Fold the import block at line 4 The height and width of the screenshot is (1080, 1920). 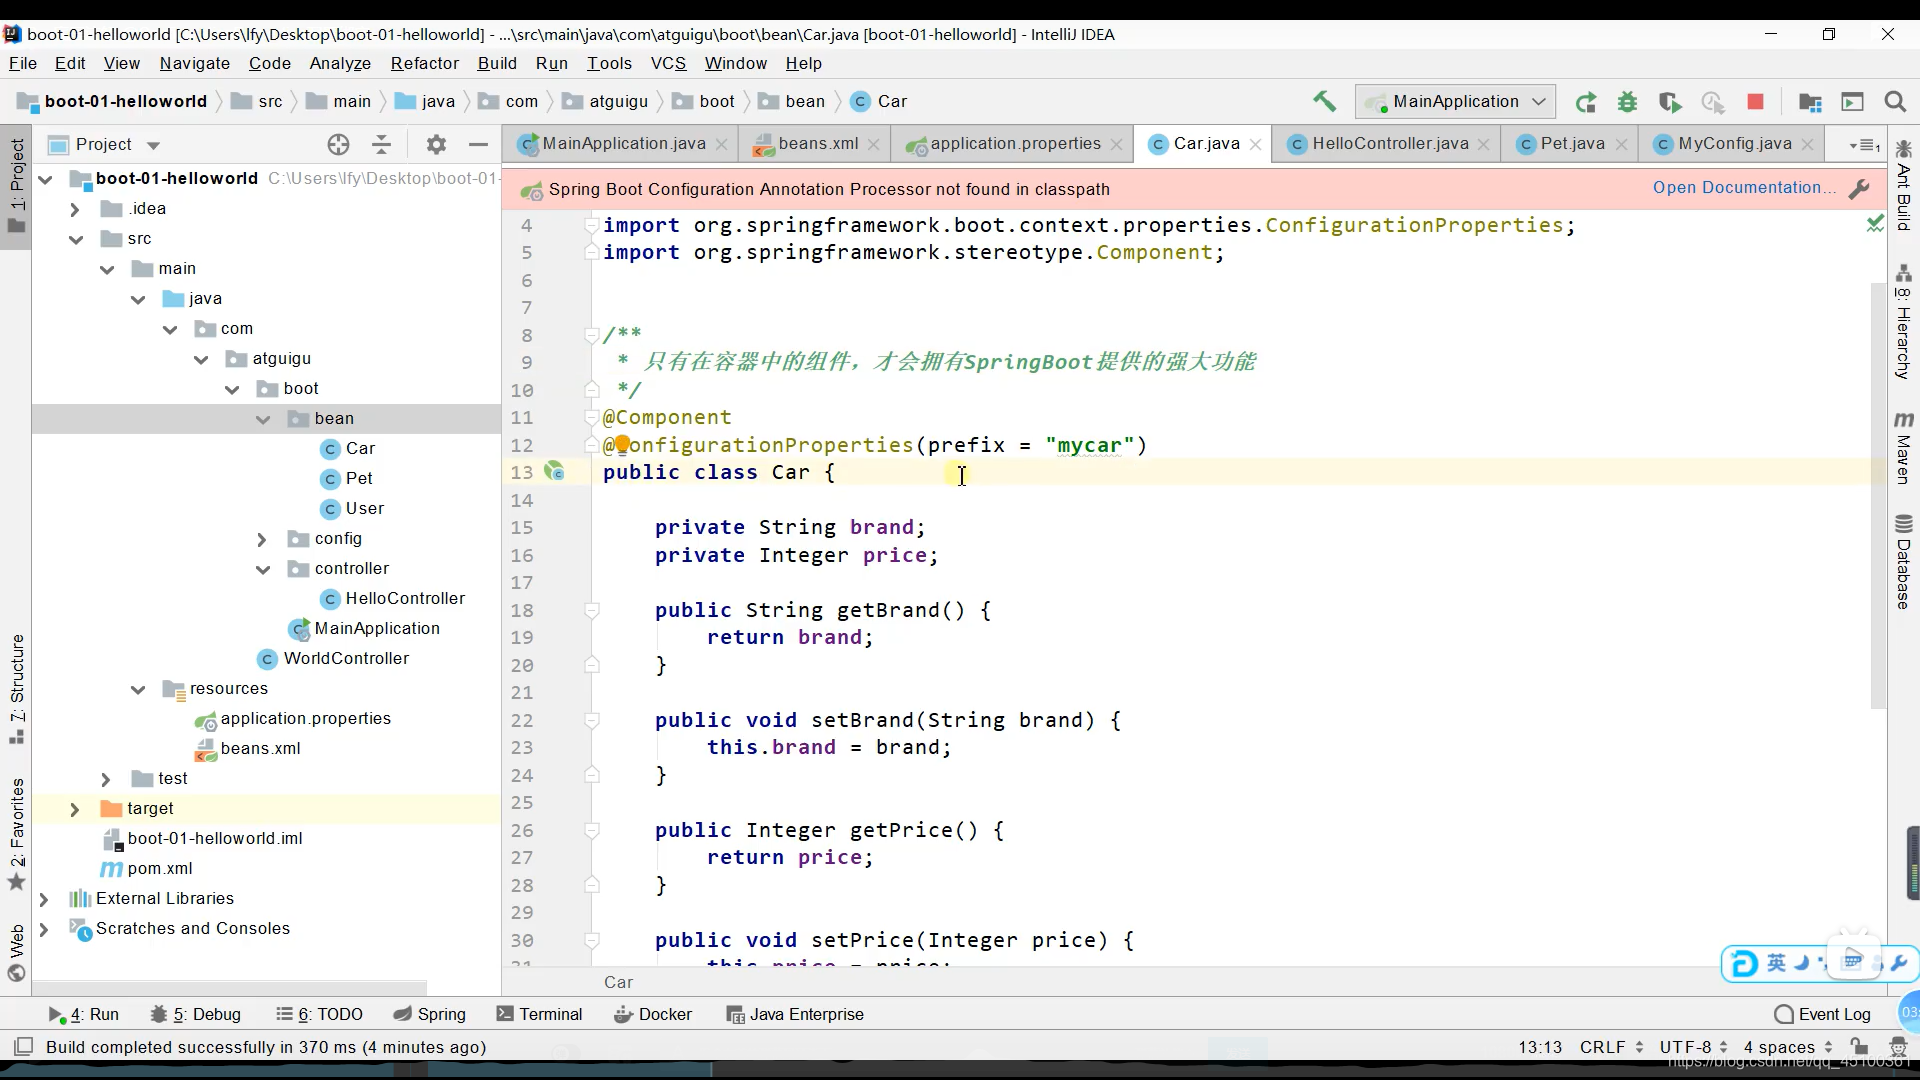pyautogui.click(x=592, y=225)
